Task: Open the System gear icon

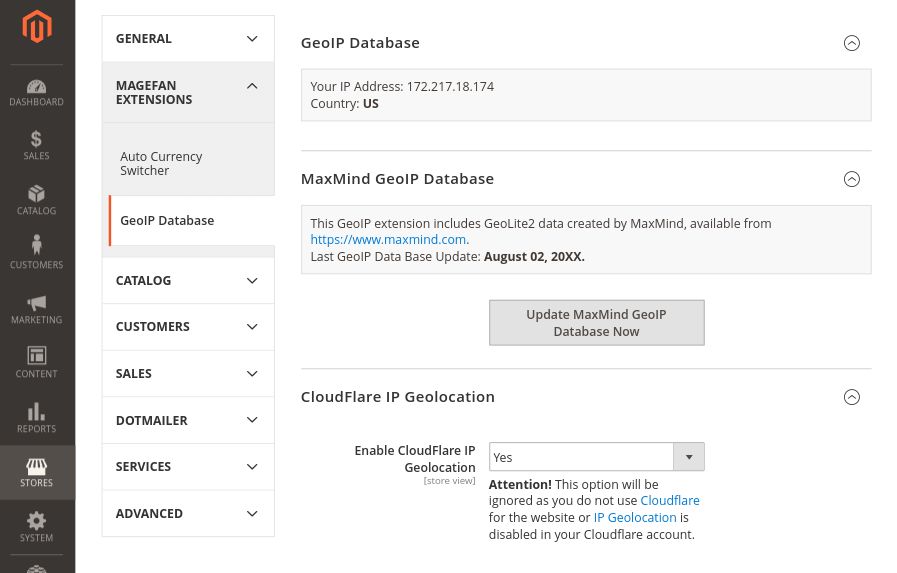Action: [37, 527]
